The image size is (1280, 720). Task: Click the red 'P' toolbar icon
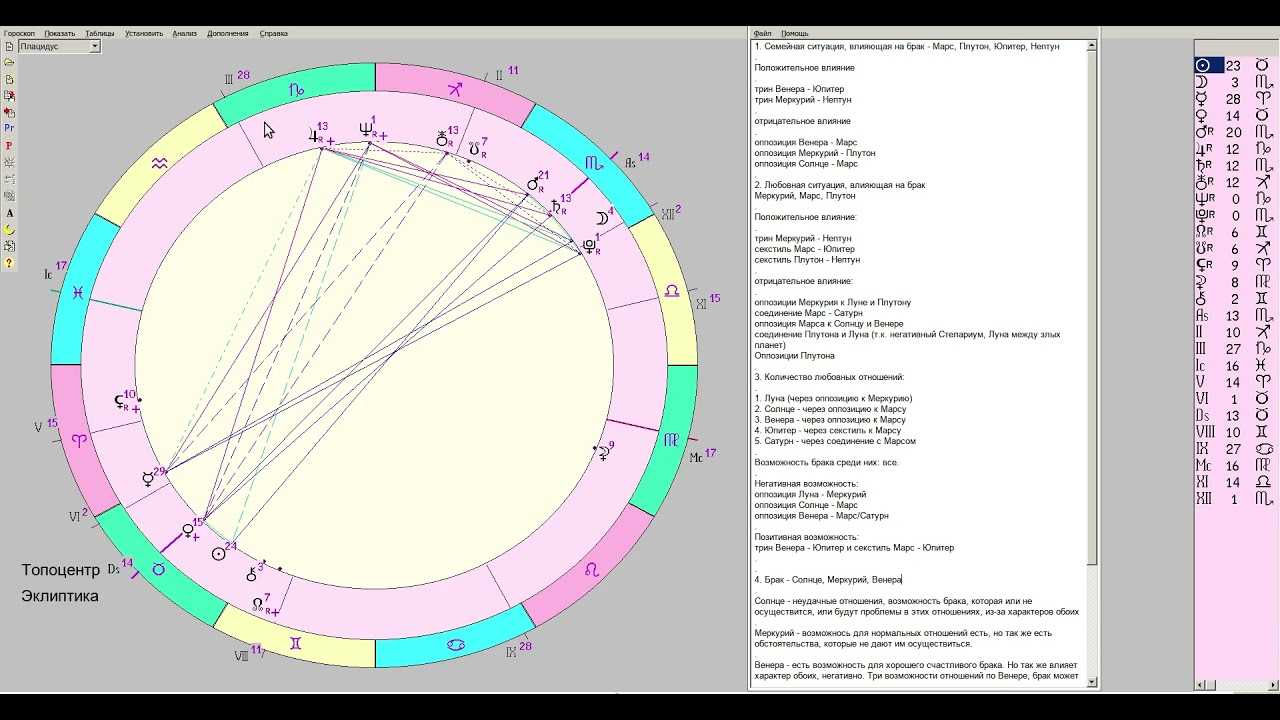[x=9, y=146]
